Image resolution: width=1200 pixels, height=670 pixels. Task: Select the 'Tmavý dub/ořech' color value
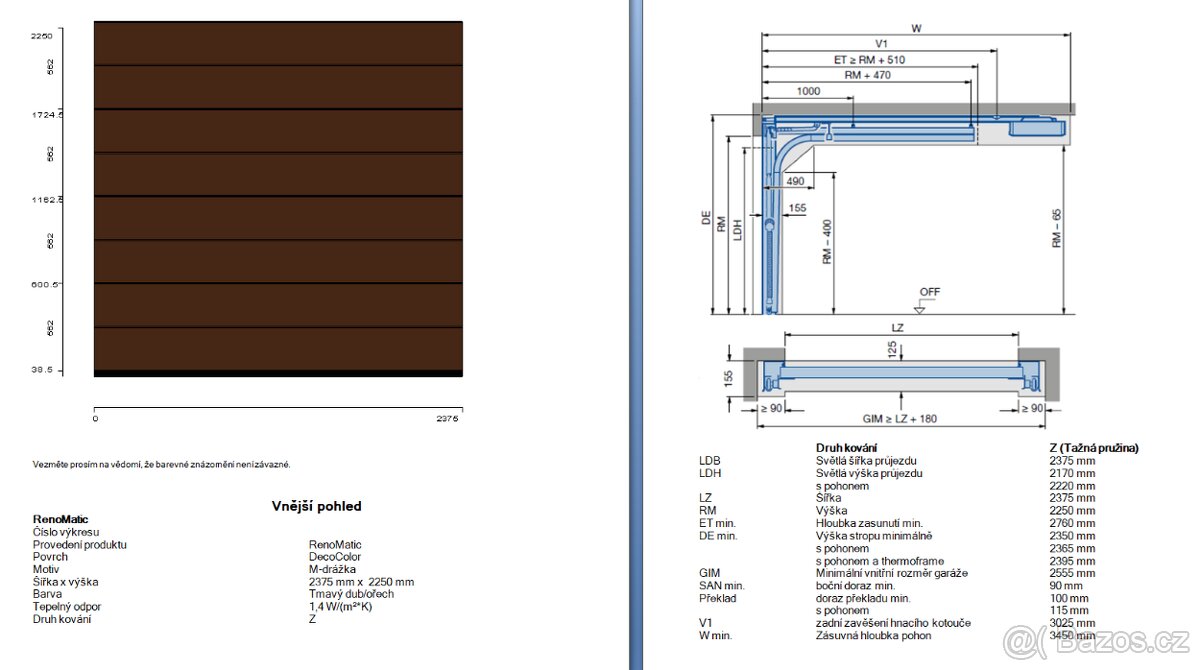[351, 594]
